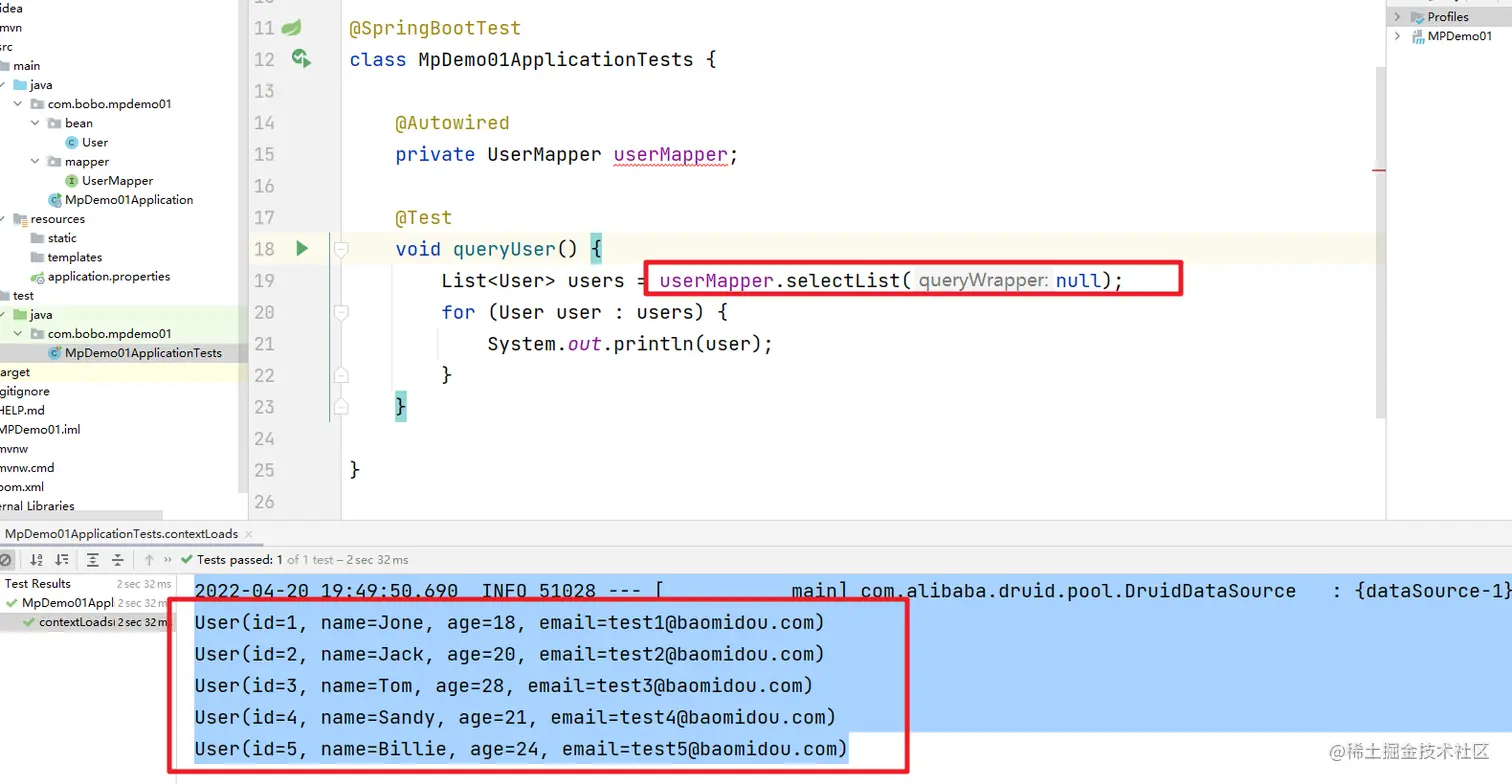Open MpDemo01Application file
Viewport: 1512px width, 784px height.
click(129, 200)
